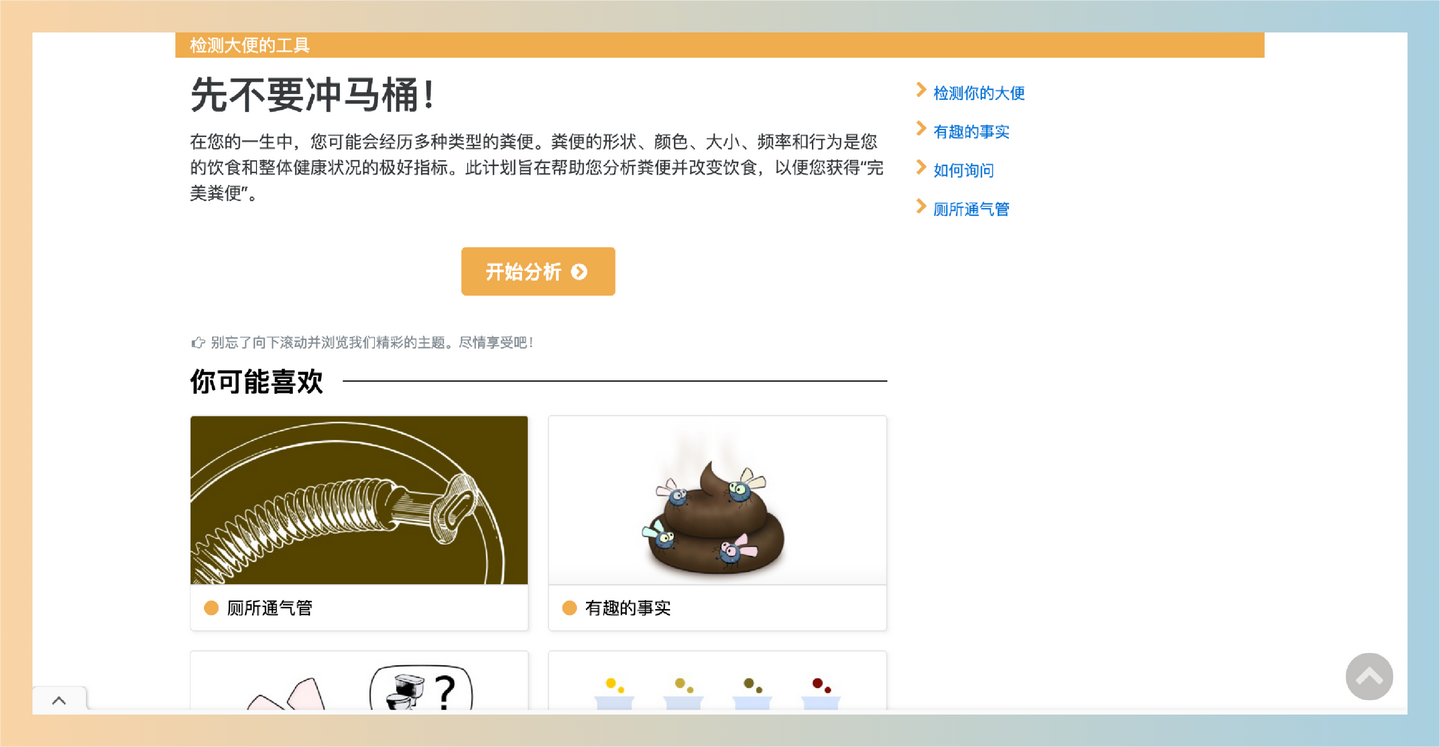
Task: Open the poop with flies illustration thumbnail
Action: pos(717,500)
